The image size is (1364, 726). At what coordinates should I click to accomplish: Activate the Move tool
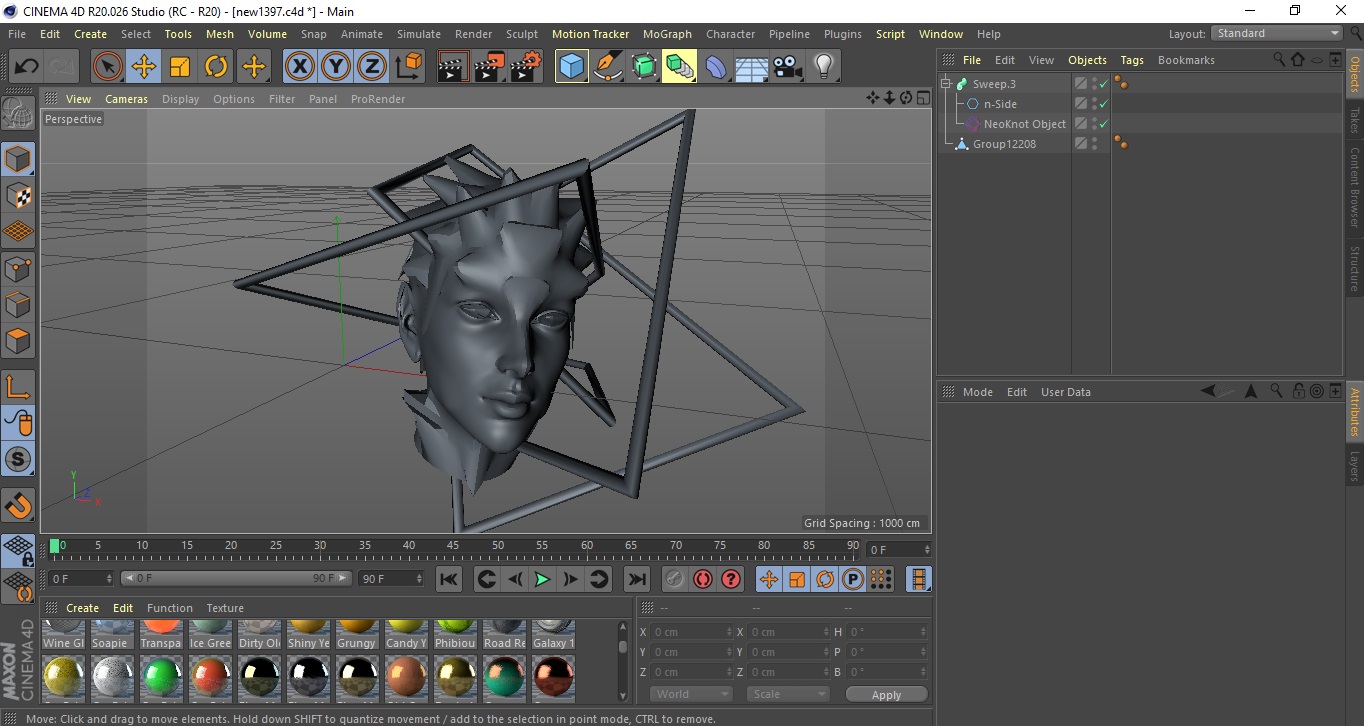pyautogui.click(x=144, y=67)
